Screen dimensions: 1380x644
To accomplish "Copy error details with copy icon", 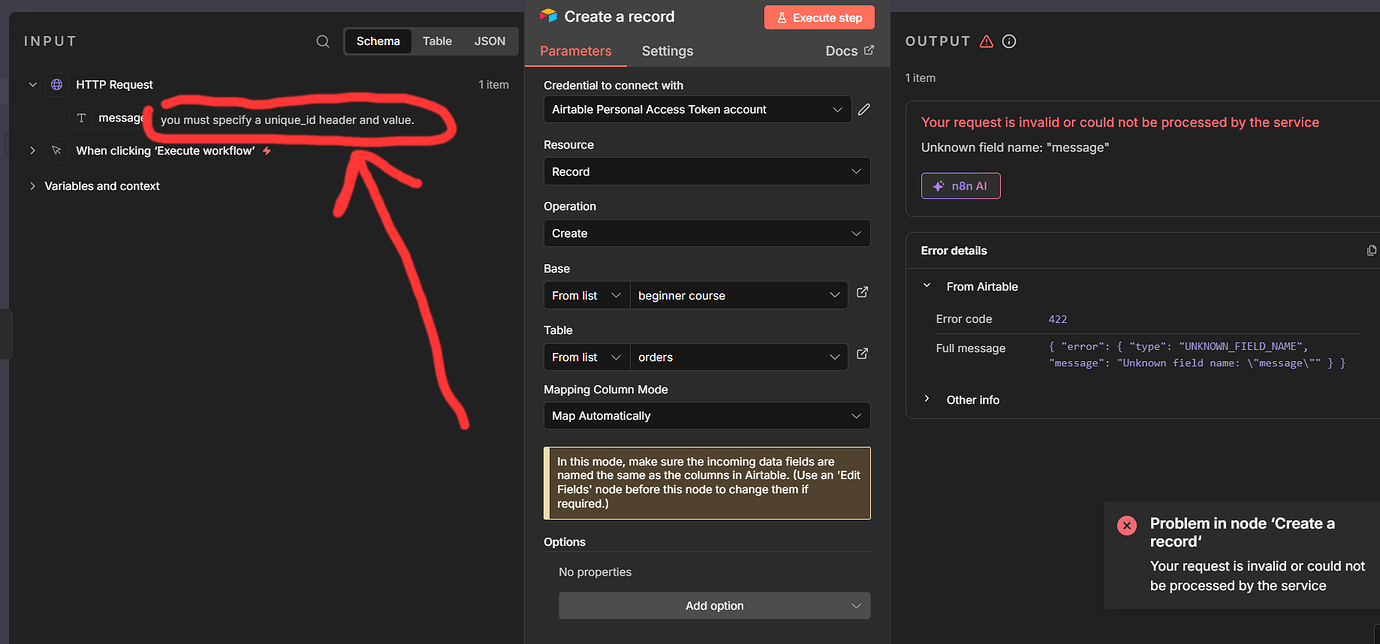I will coord(1371,250).
